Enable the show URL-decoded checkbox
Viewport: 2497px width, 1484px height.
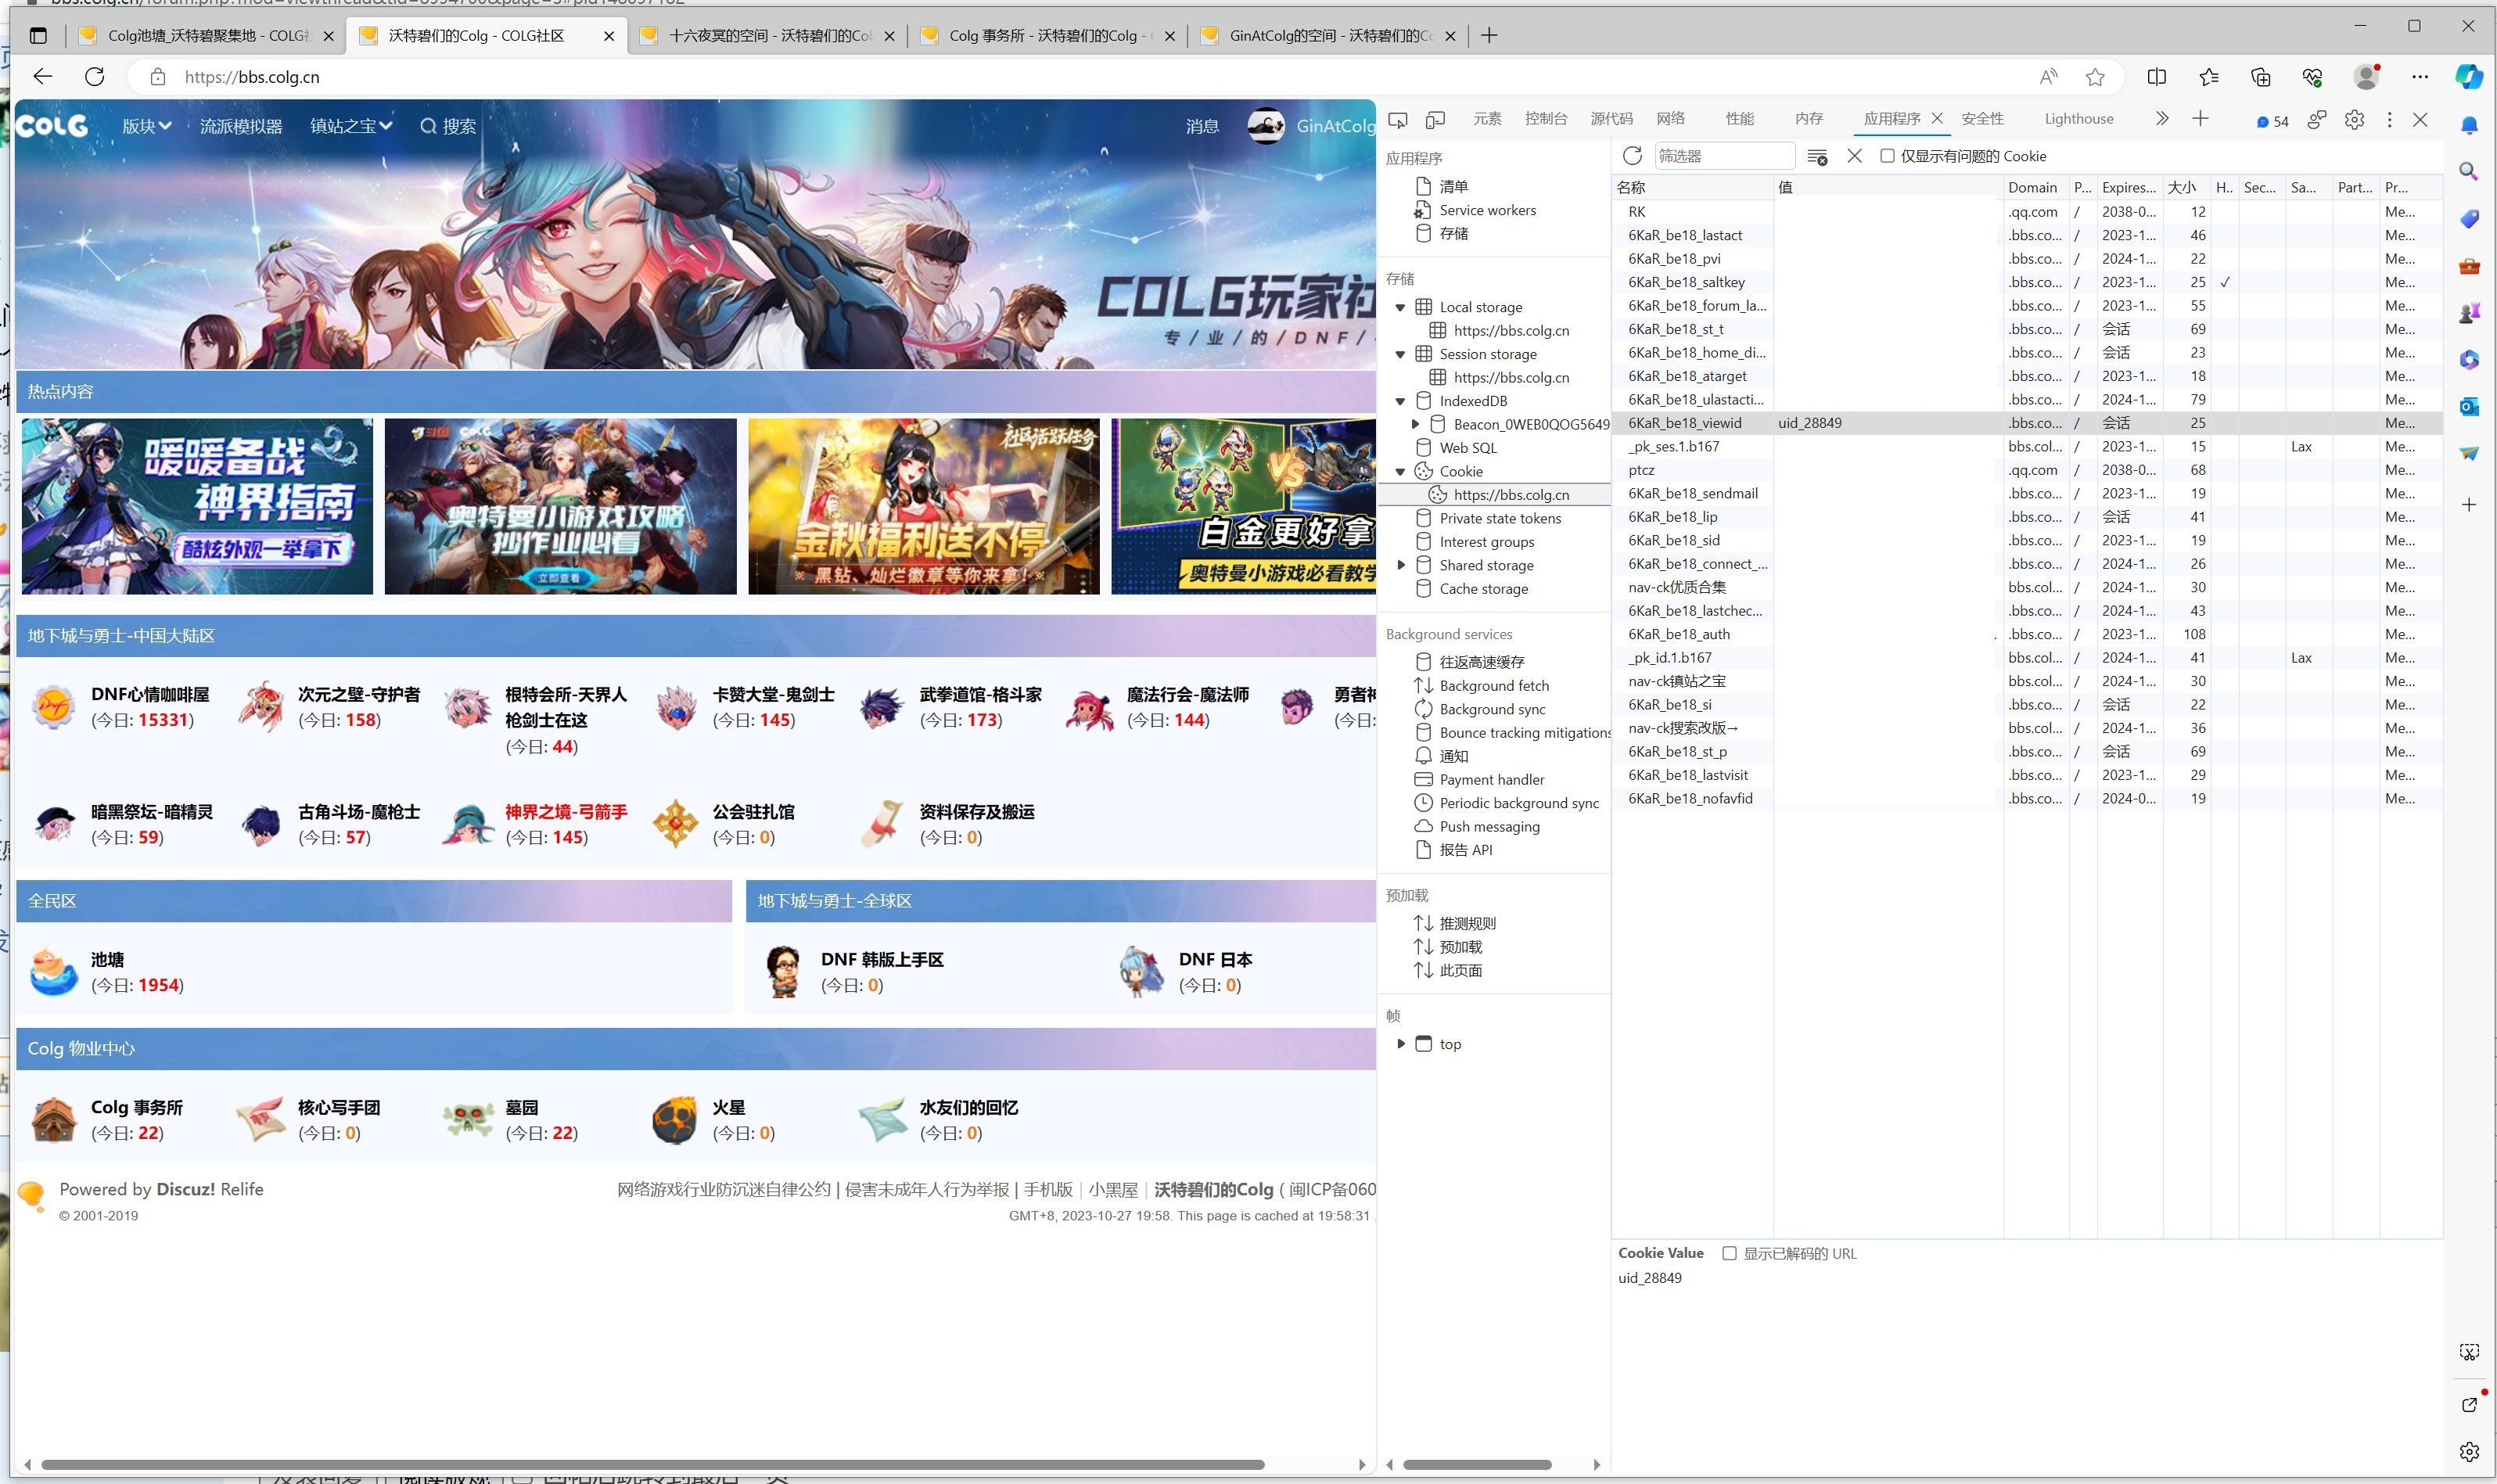(x=1729, y=1253)
